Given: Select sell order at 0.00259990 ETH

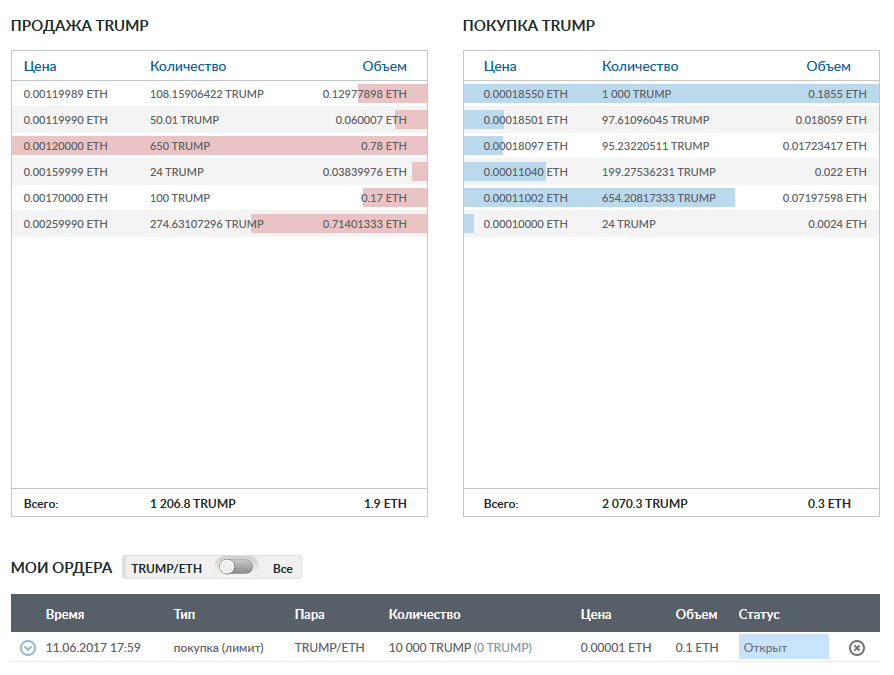Looking at the screenshot, I should click(x=220, y=223).
